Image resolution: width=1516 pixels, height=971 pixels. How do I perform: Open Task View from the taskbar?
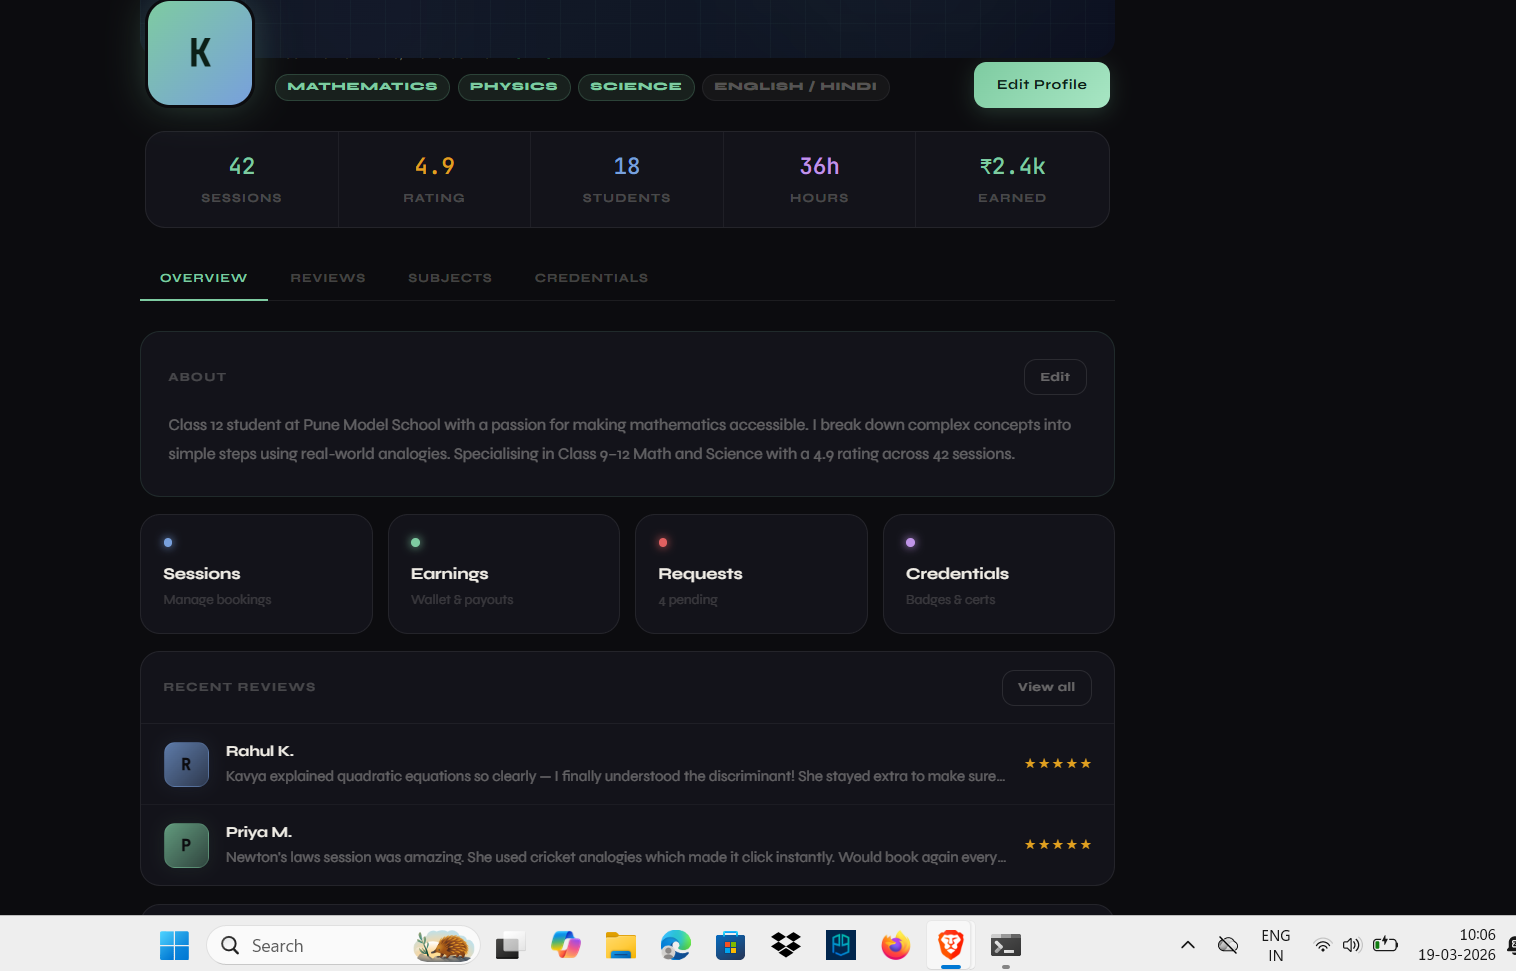(511, 946)
